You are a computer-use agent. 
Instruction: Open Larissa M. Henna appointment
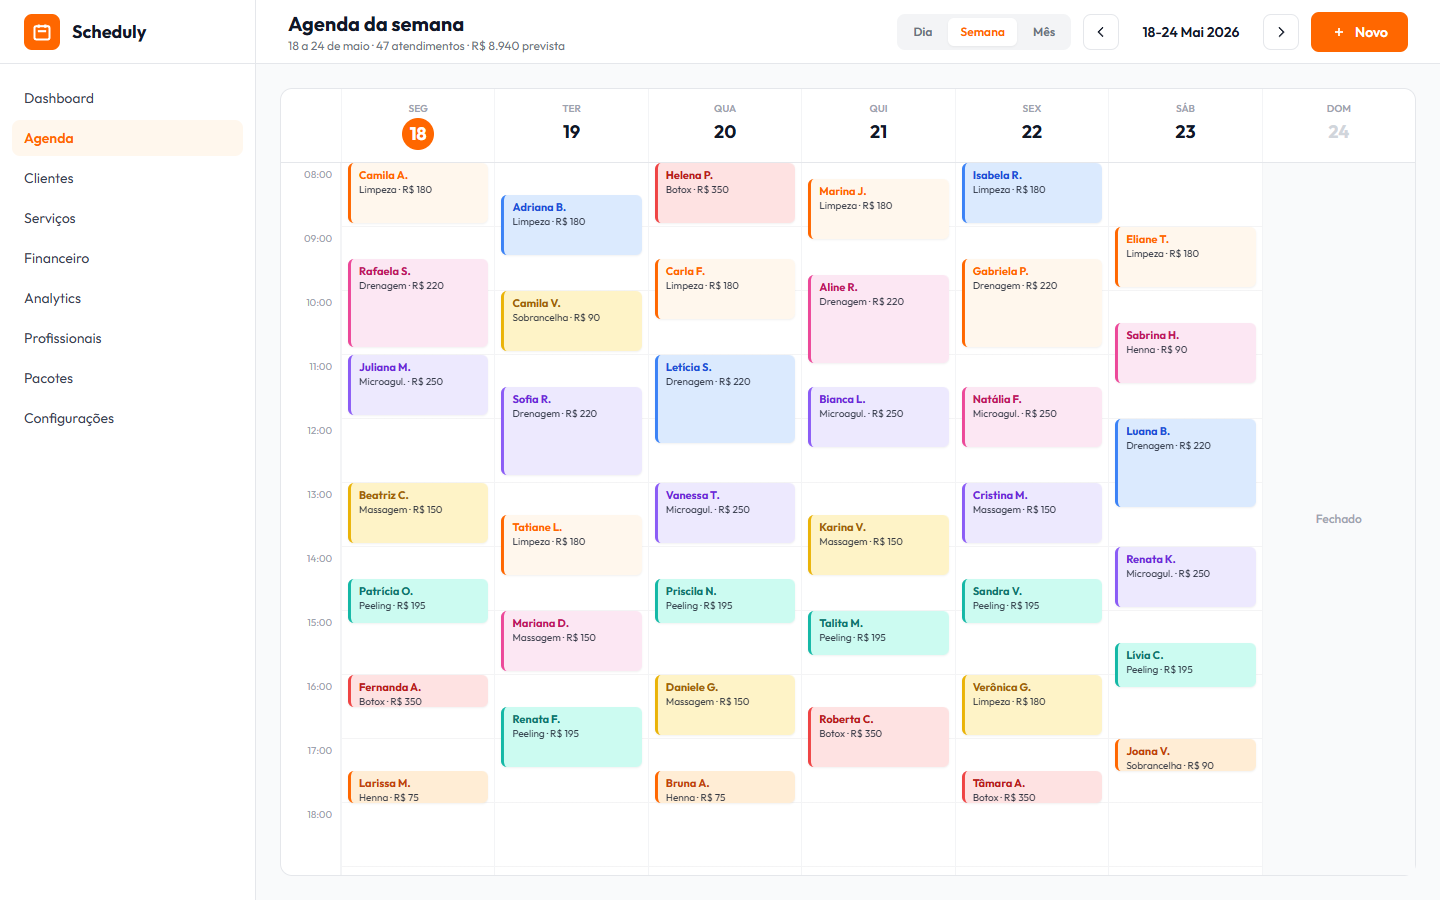point(418,787)
